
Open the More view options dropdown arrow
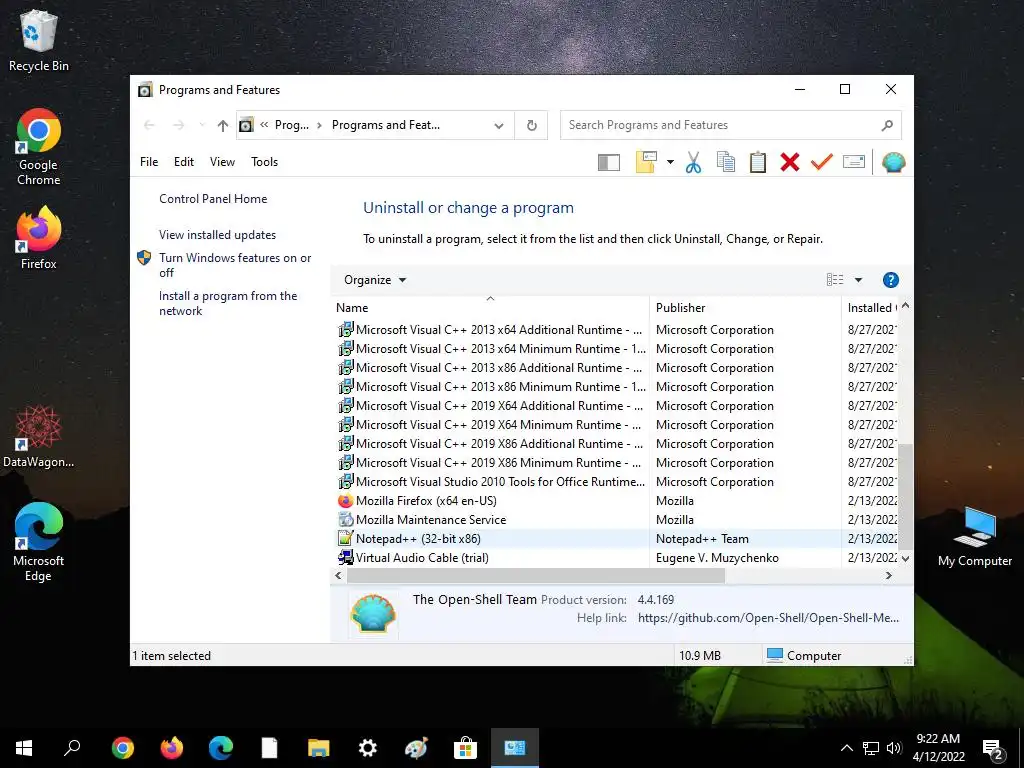click(858, 280)
